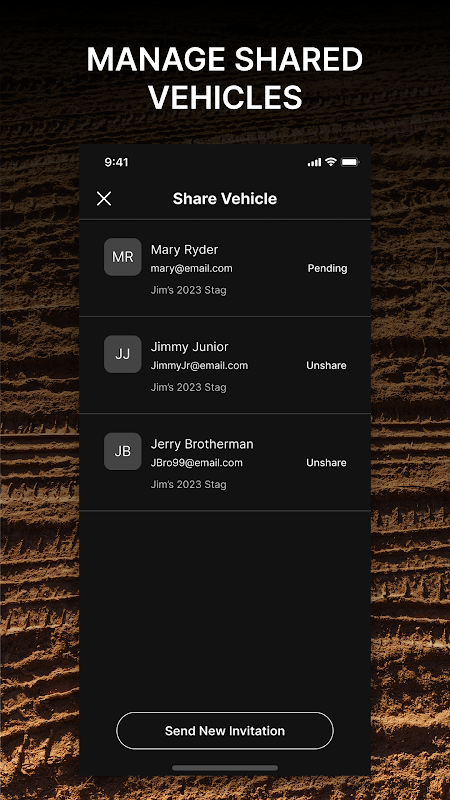
Task: Tap Jim's 2023 Stag under Jerry Brotherman
Action: pos(188,485)
